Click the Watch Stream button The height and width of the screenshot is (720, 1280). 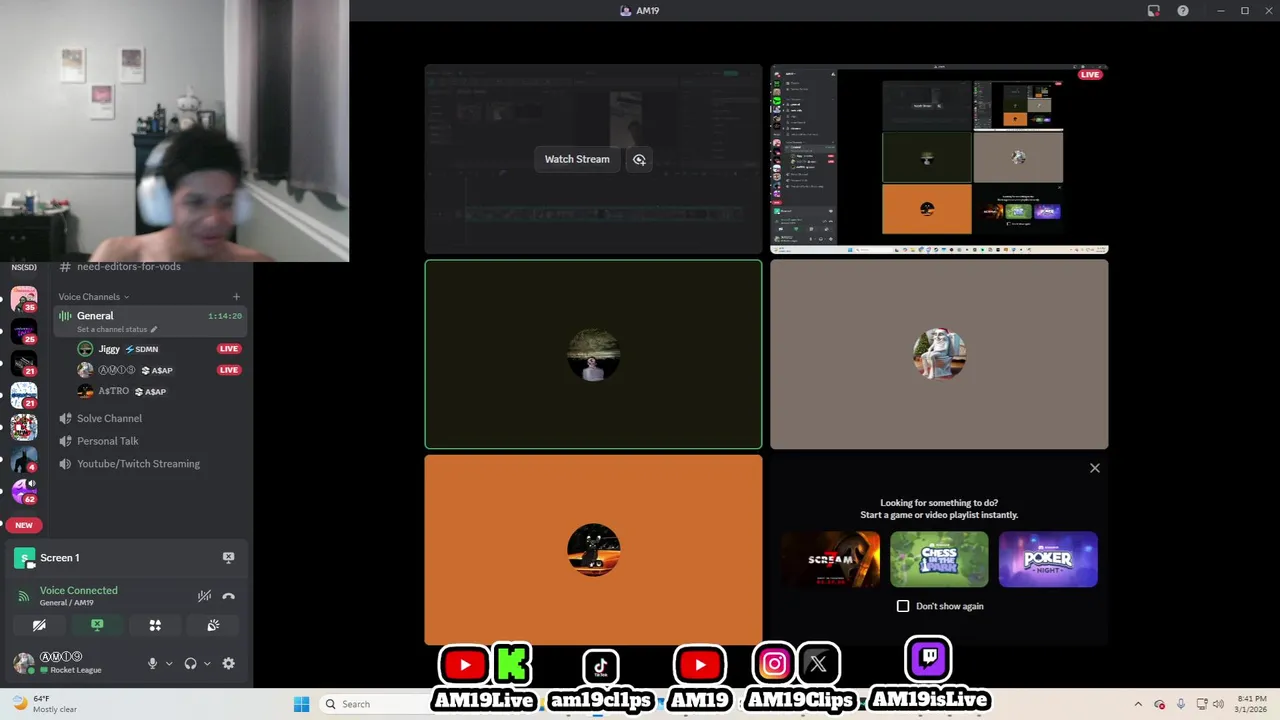coord(577,159)
